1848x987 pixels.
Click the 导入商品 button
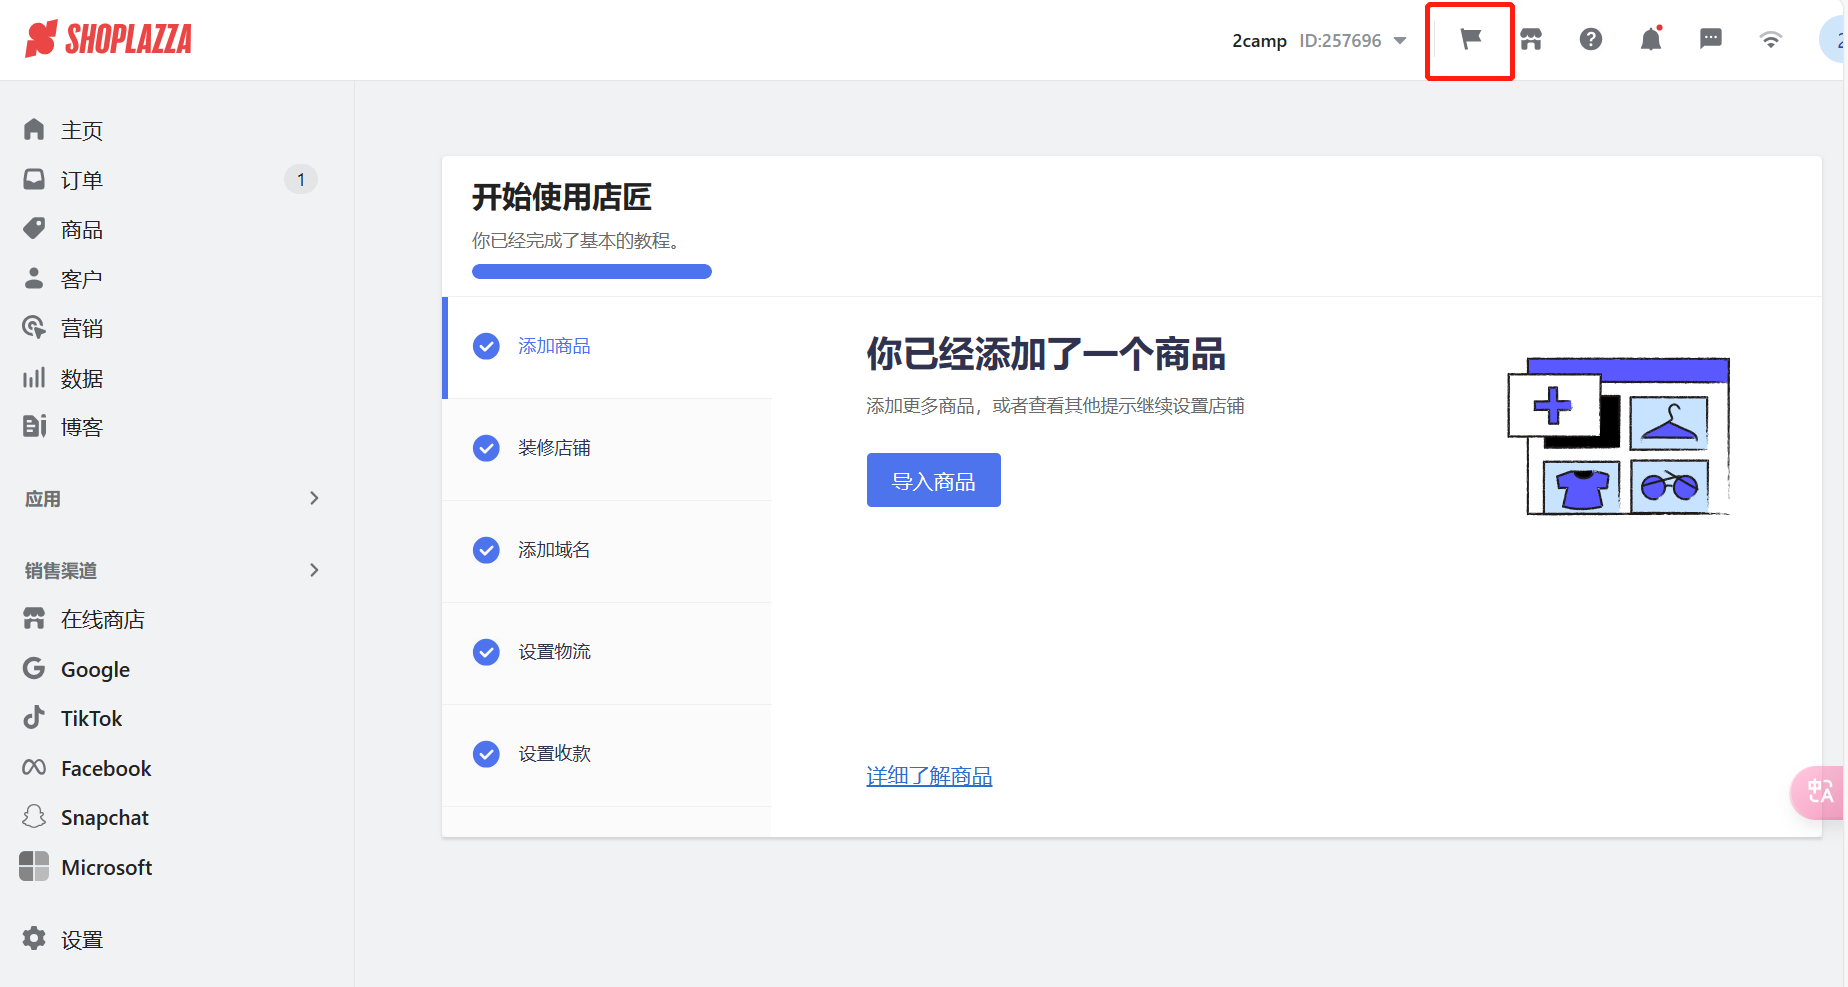coord(933,481)
